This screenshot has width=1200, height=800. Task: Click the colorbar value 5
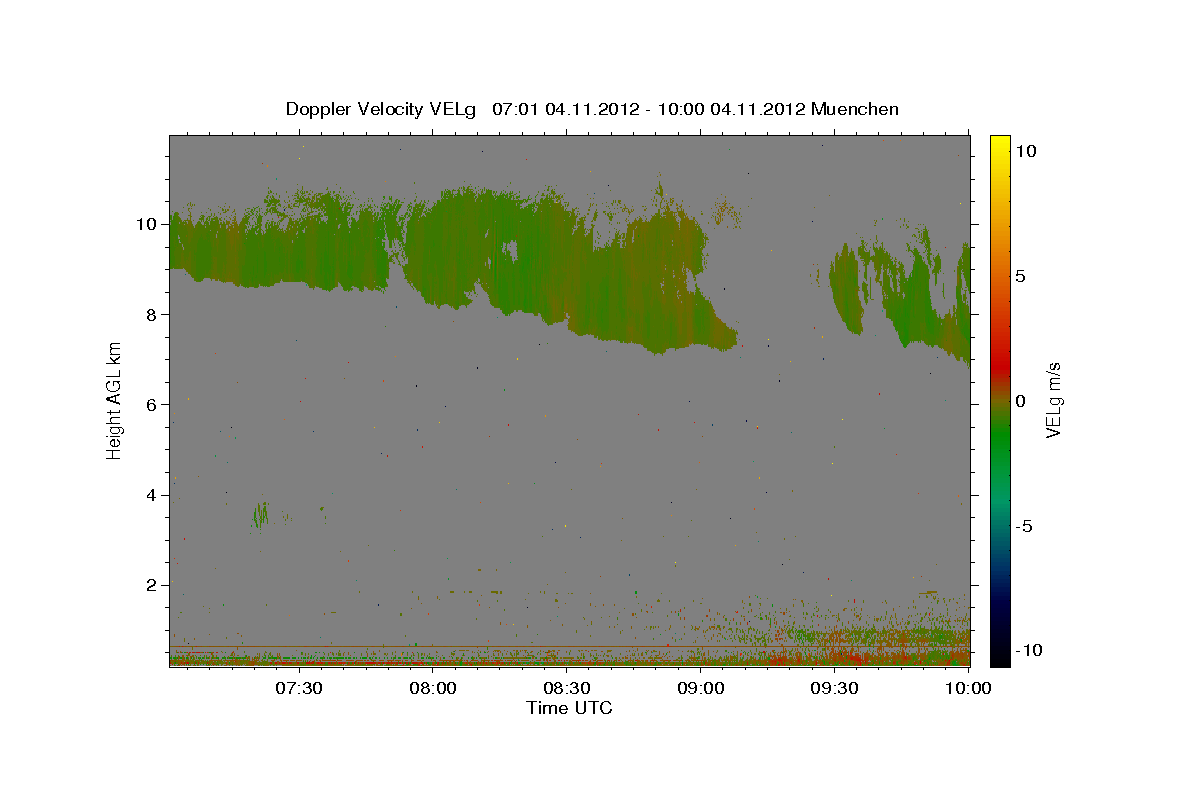coord(1021,275)
